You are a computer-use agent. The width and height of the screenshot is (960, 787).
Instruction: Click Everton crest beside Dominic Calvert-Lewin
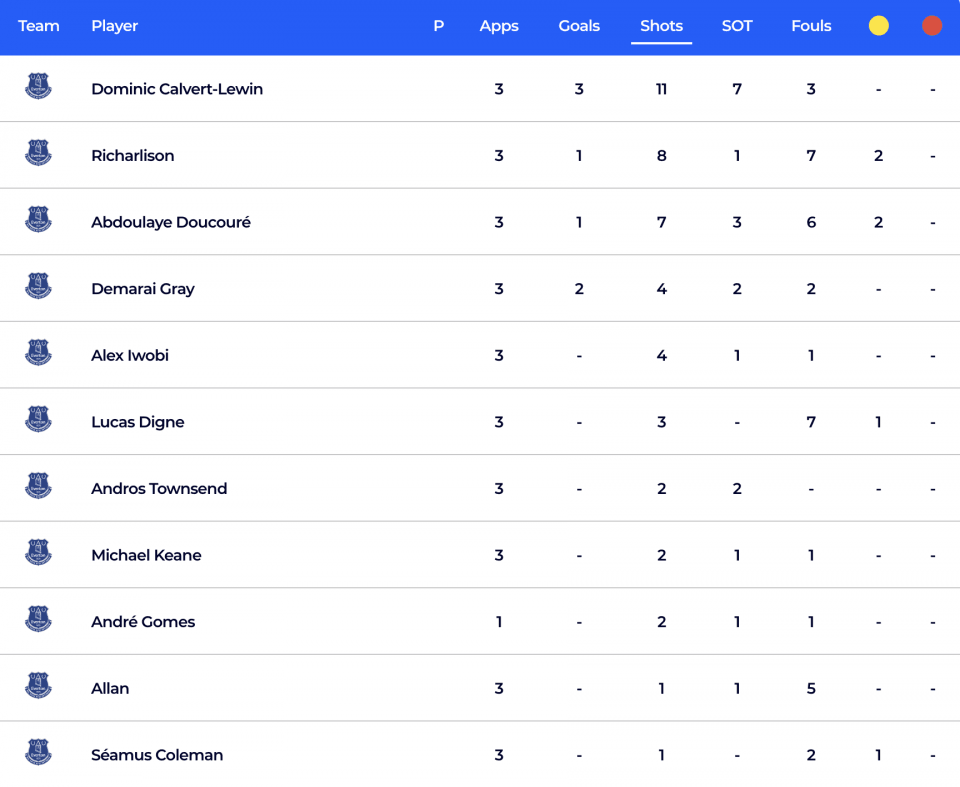tap(38, 86)
